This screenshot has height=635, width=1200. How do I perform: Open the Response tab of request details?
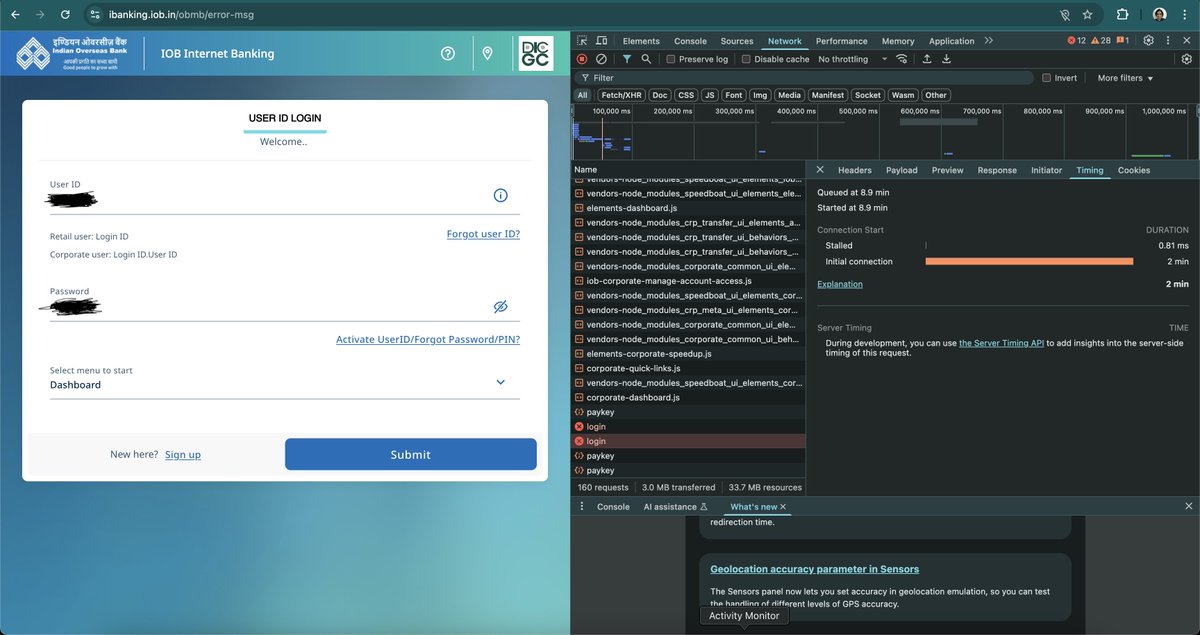[997, 170]
